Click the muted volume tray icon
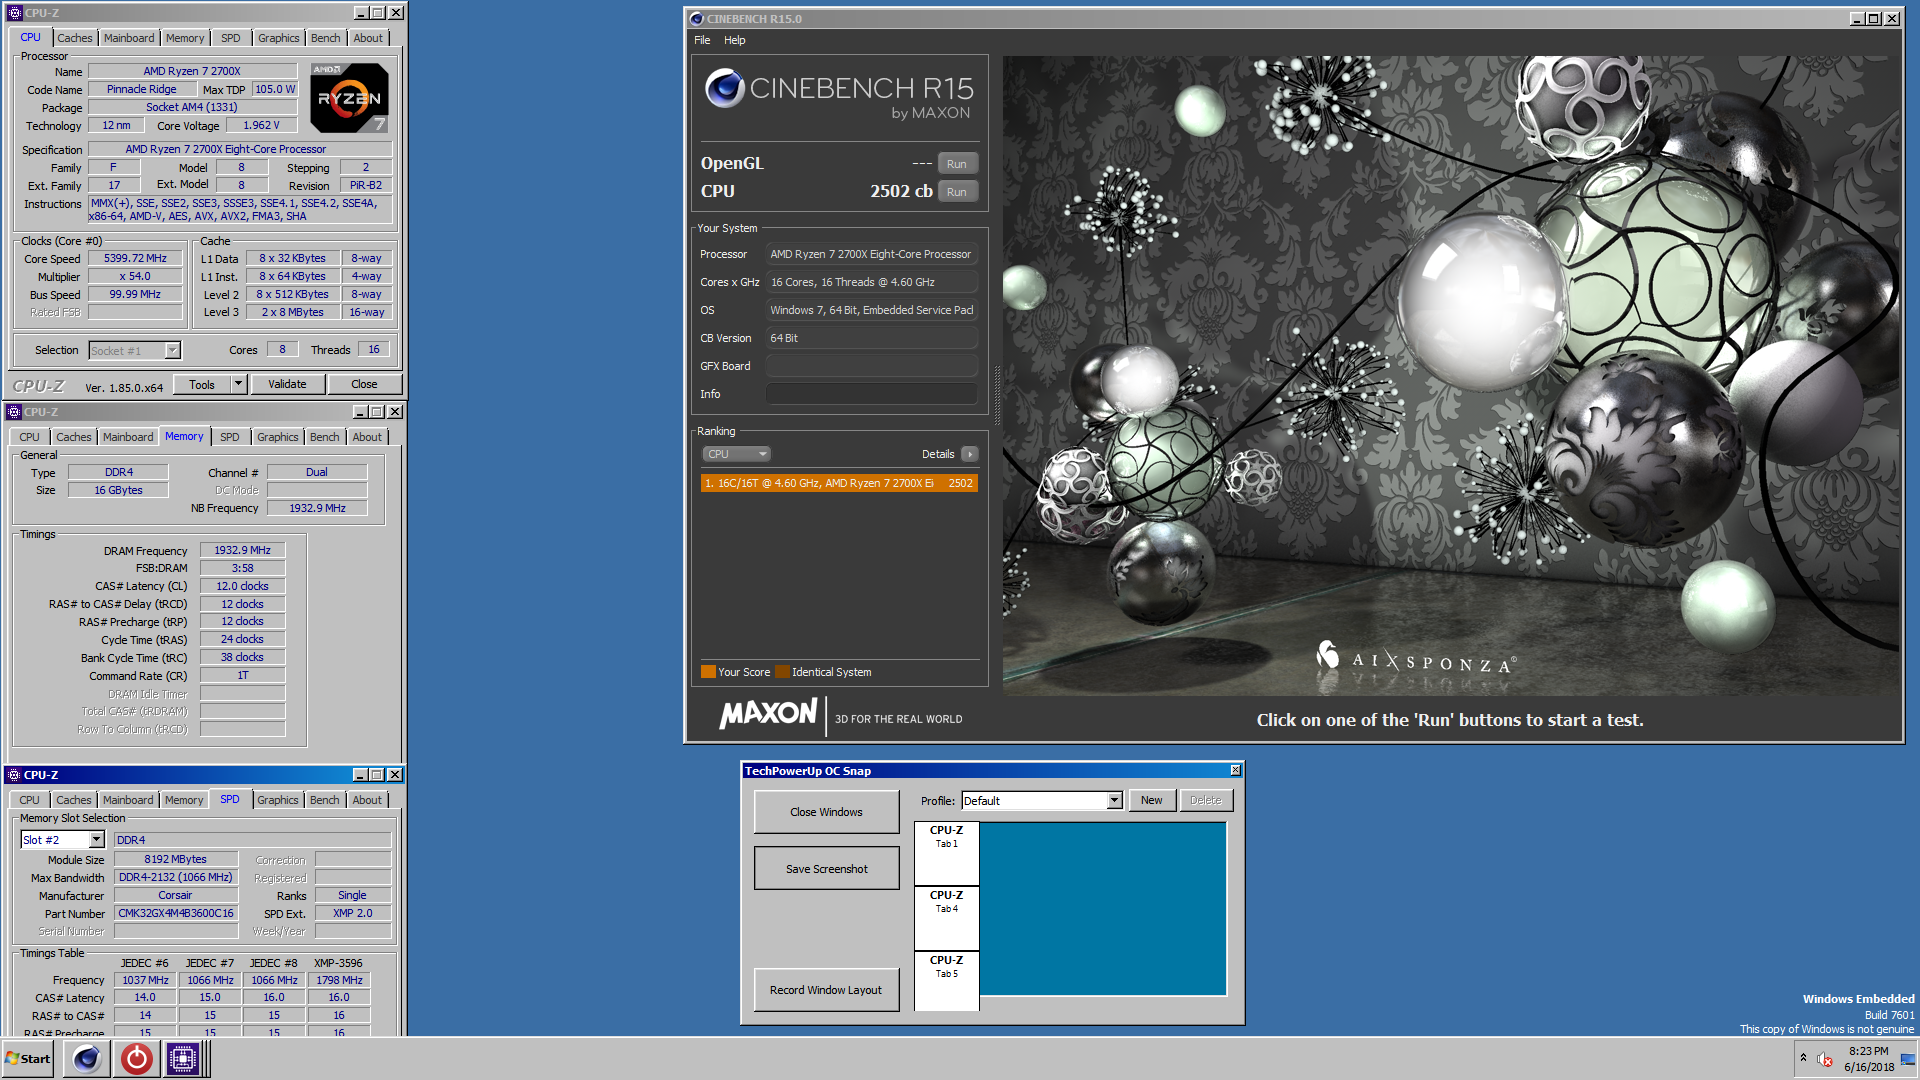Viewport: 1920px width, 1080px height. (x=1825, y=1060)
